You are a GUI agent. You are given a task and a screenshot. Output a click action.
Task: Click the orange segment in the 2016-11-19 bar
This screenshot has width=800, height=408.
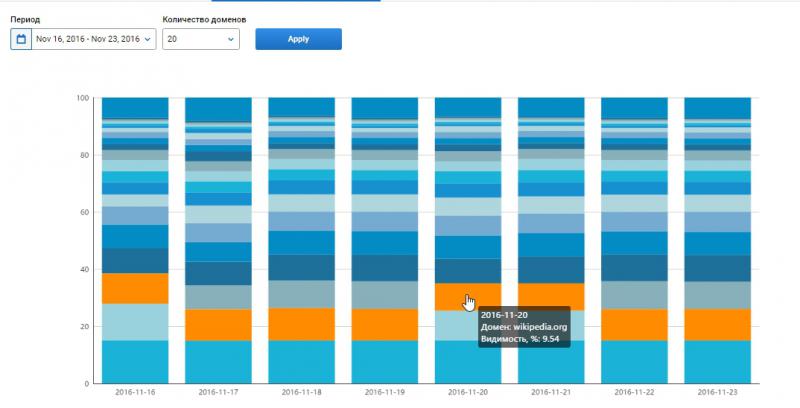[x=384, y=324]
